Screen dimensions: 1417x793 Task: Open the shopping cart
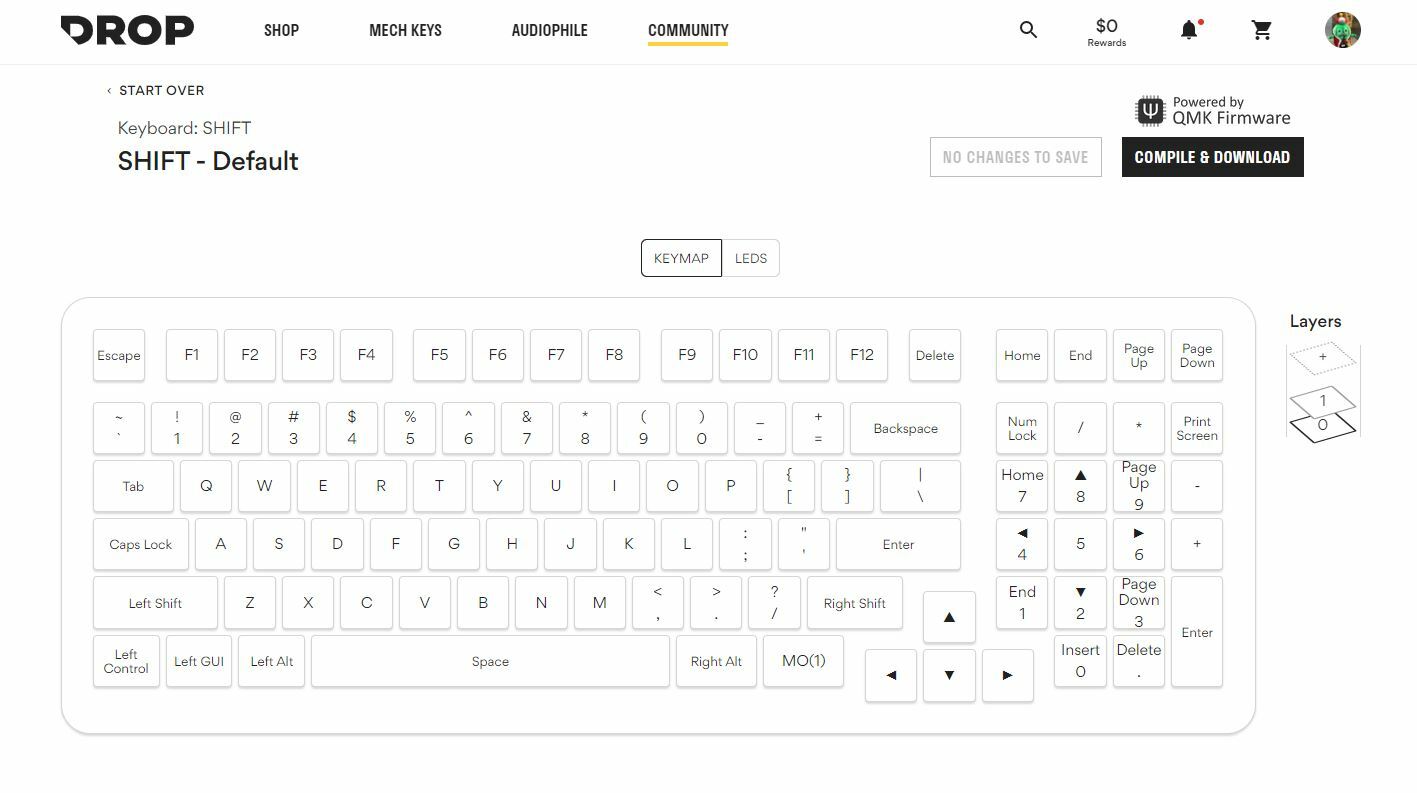coord(1262,30)
